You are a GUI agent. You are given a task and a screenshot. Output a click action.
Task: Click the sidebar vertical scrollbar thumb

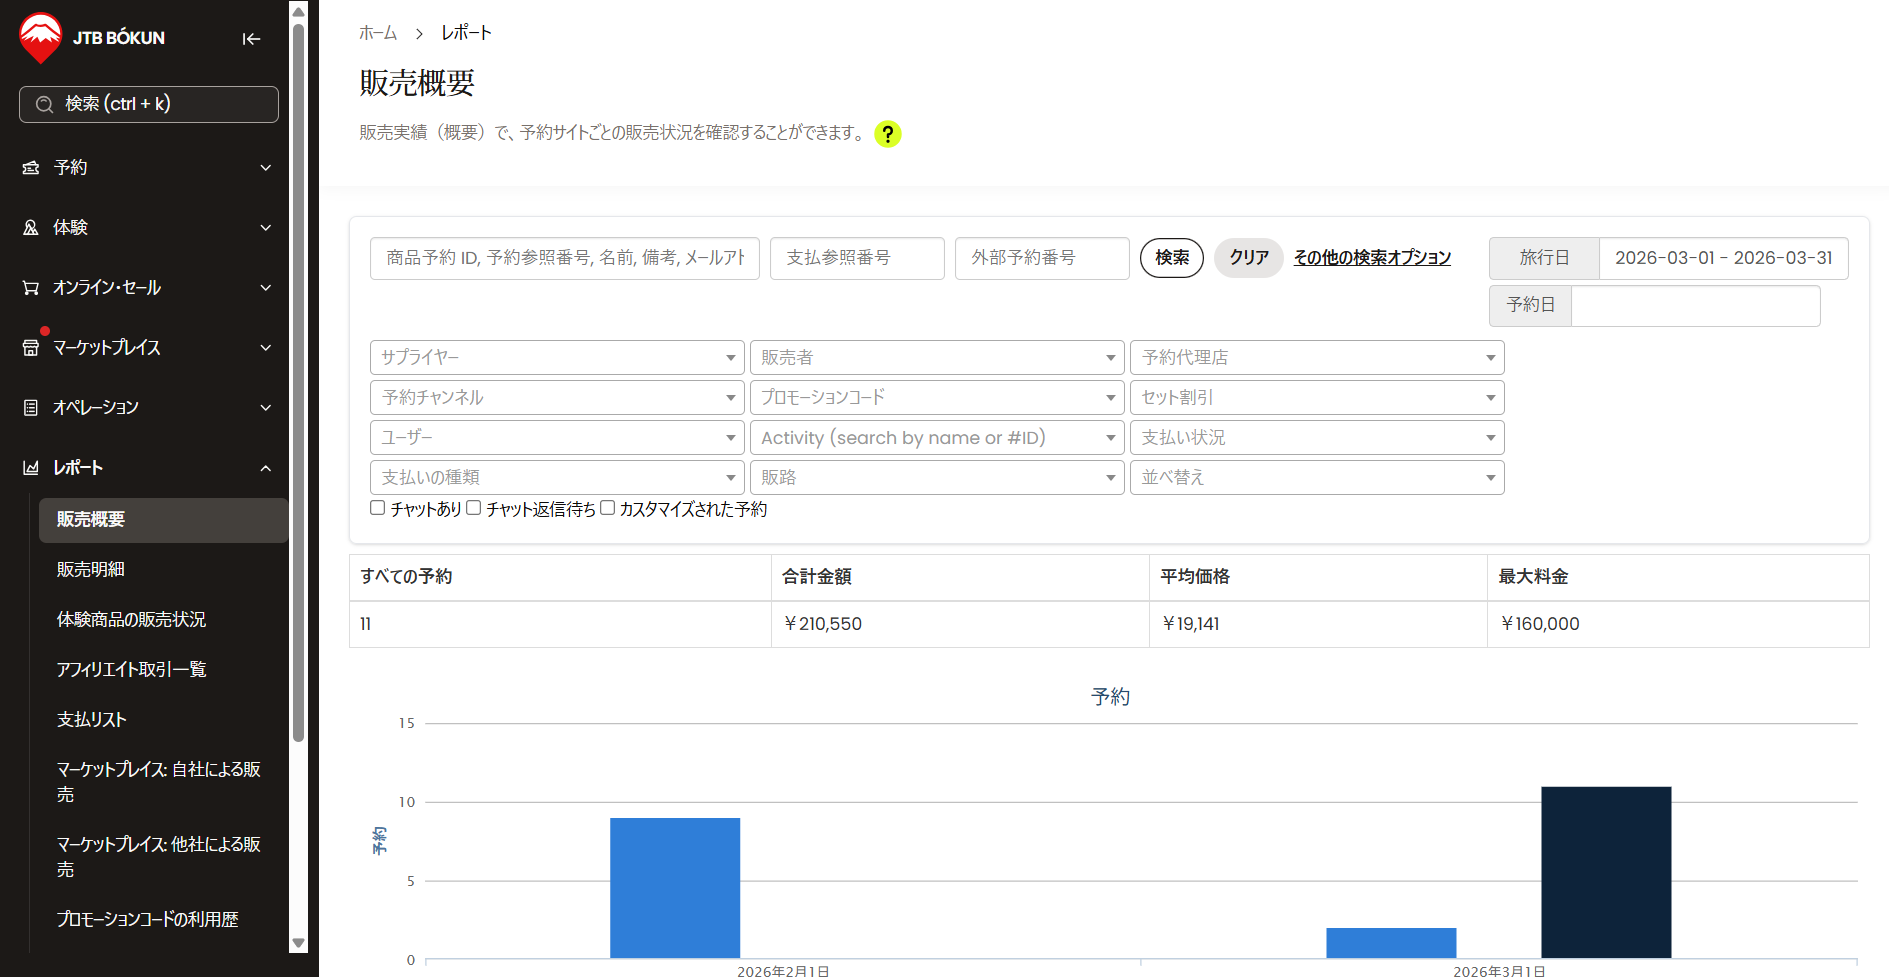point(298,380)
